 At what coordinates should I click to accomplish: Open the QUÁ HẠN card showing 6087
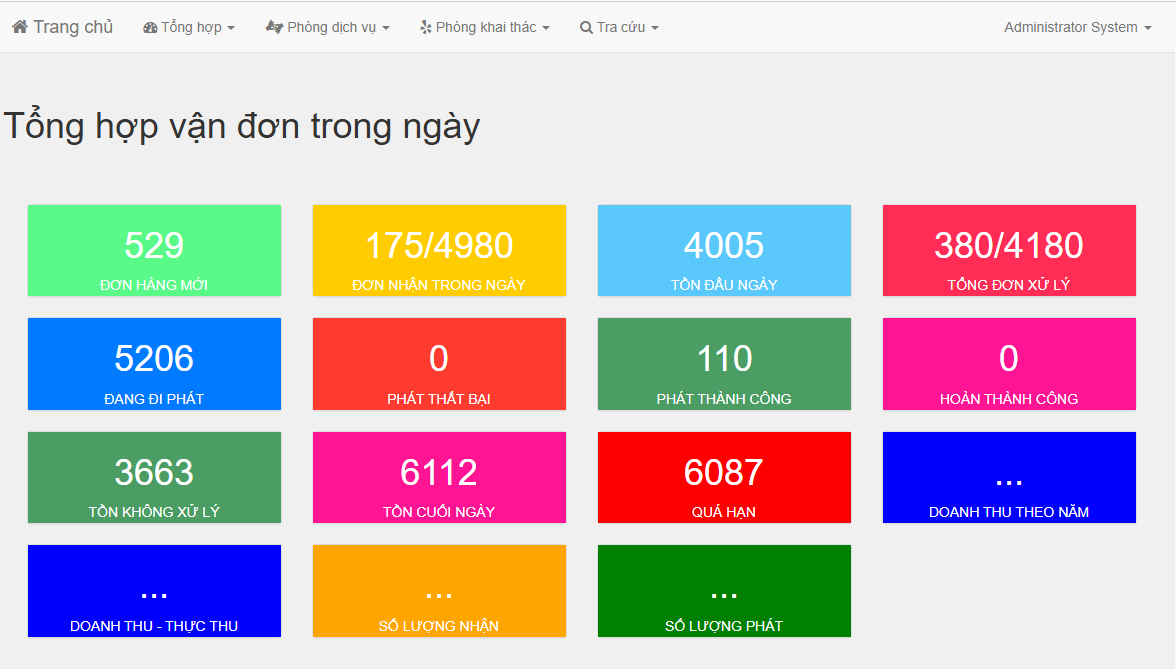(724, 478)
